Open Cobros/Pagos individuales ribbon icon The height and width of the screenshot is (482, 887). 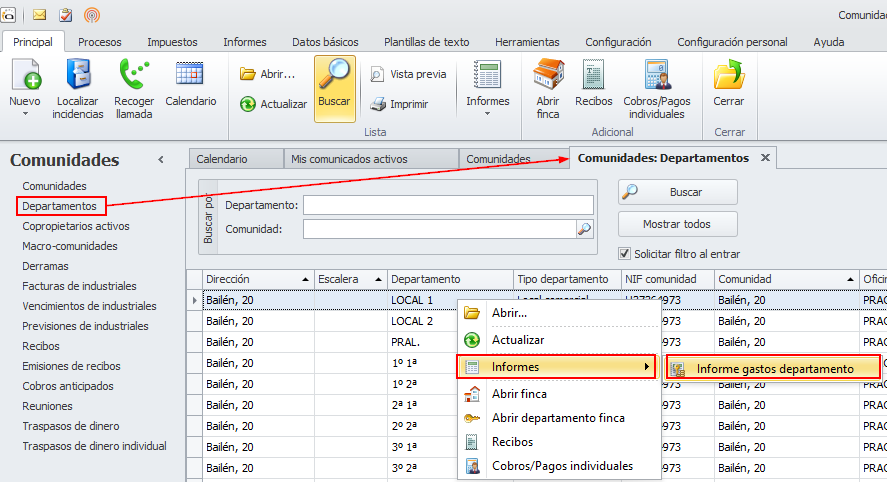[656, 77]
